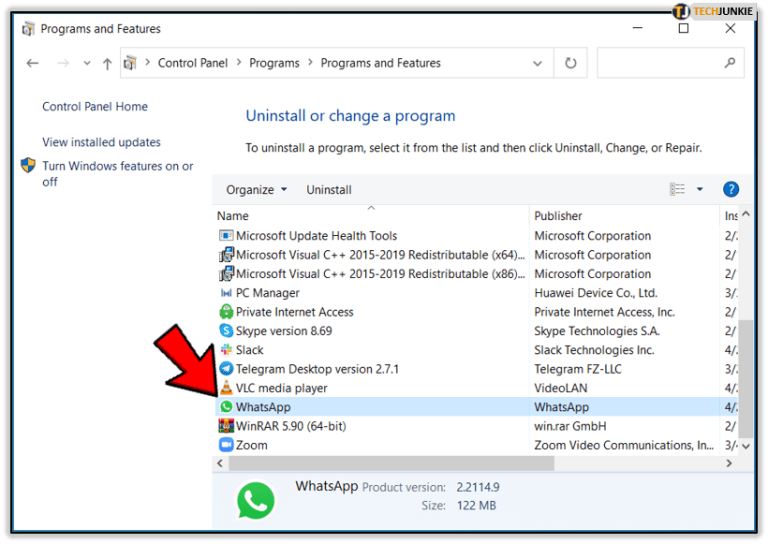
Task: Open help via the blue question mark
Action: [x=731, y=189]
